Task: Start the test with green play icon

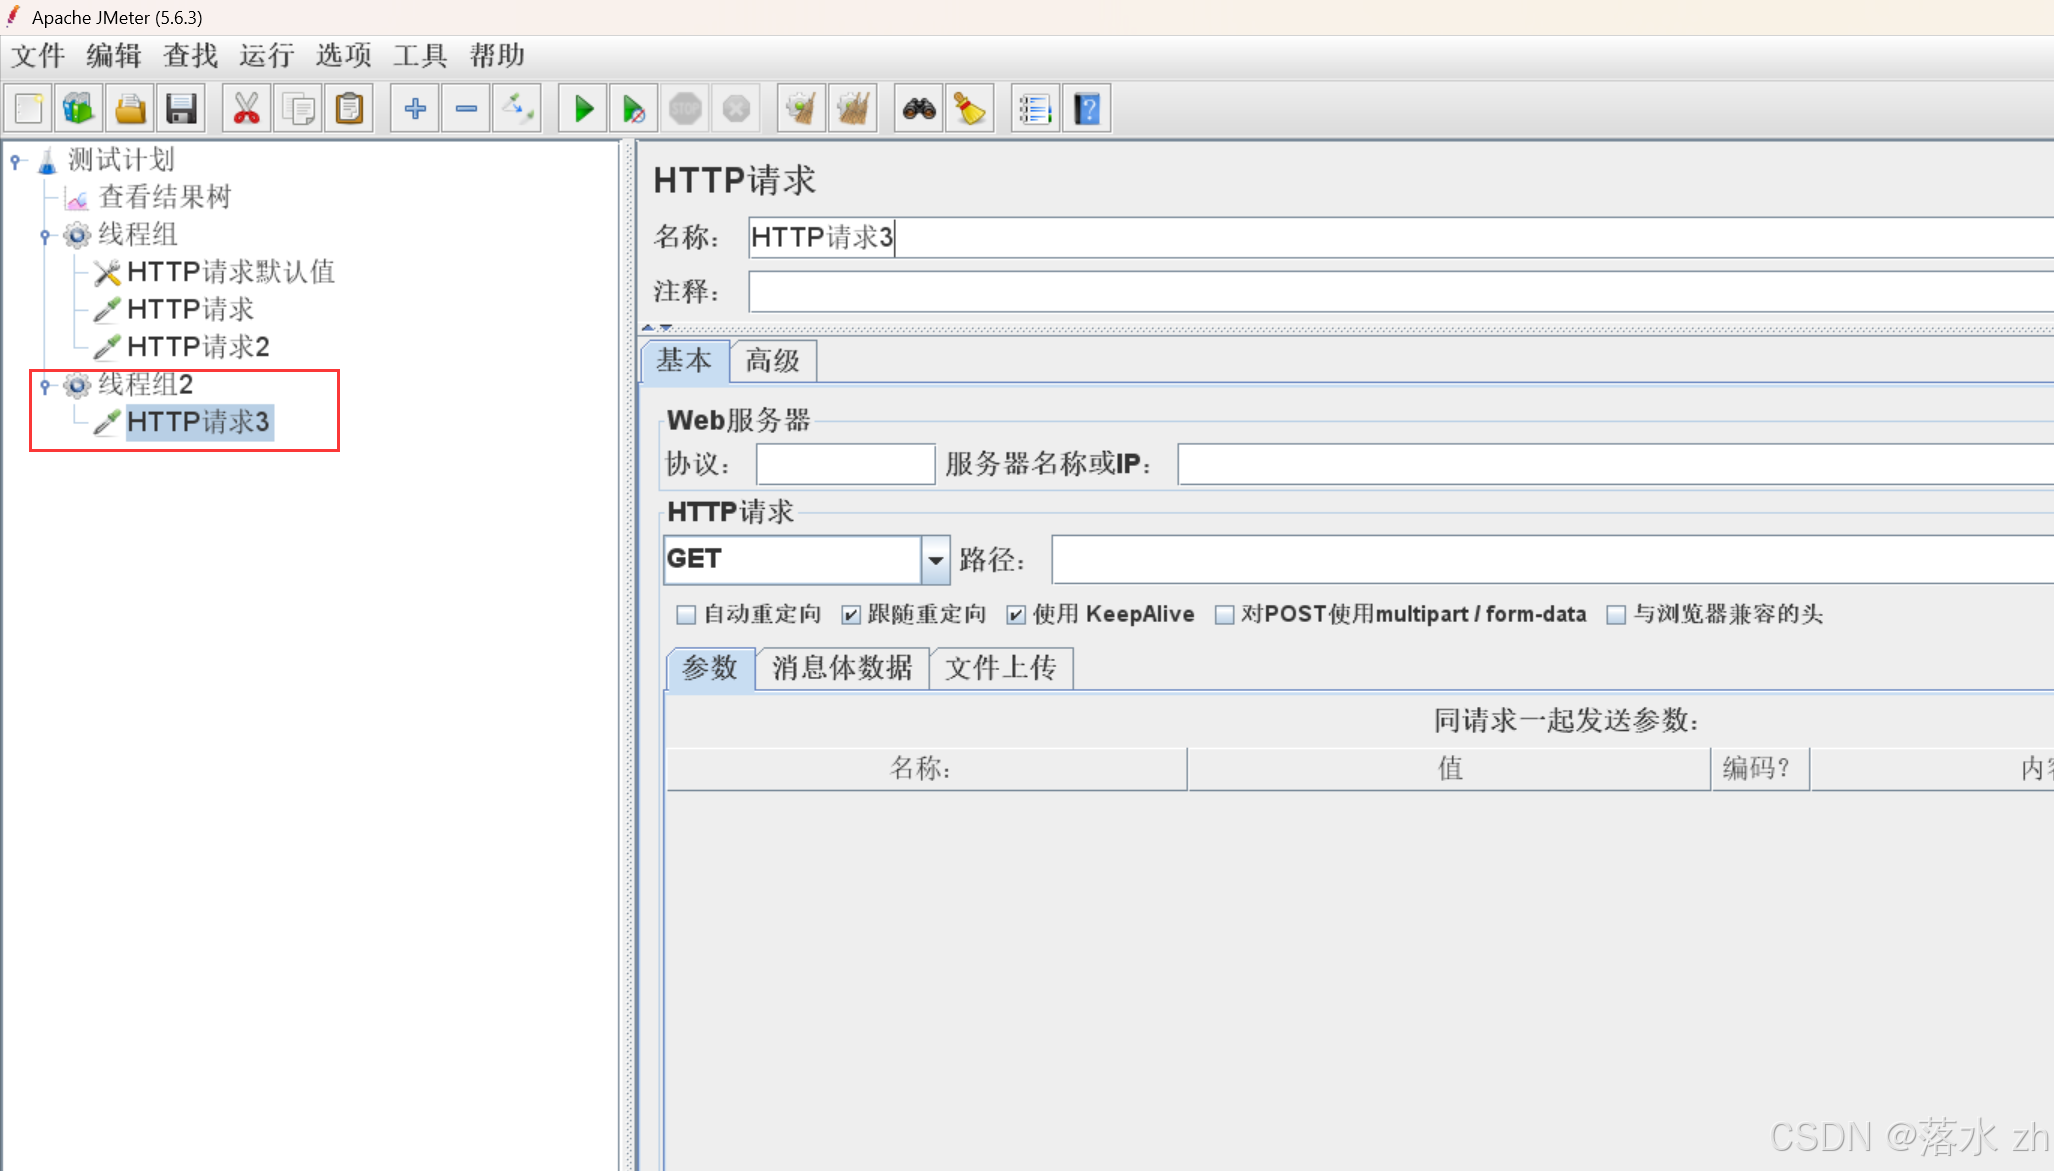Action: coord(583,108)
